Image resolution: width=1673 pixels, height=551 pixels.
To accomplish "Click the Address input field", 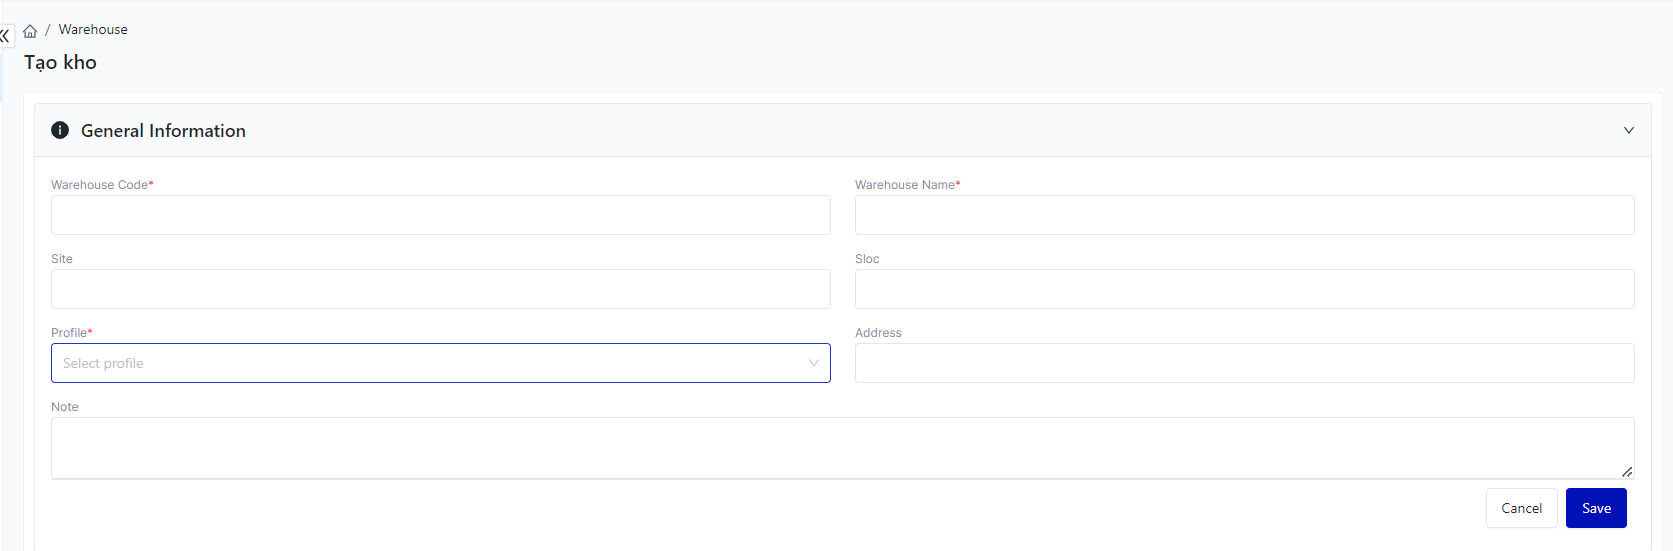I will pos(1244,363).
